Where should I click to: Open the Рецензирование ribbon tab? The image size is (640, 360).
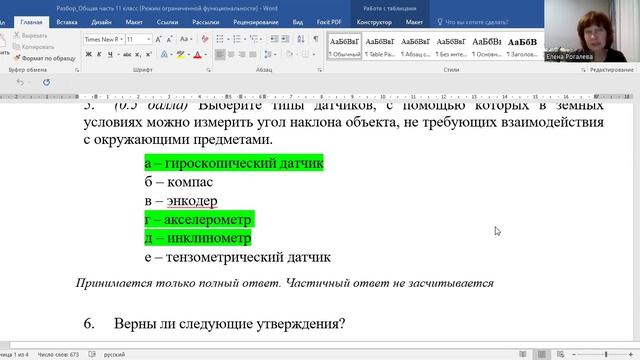tap(256, 22)
